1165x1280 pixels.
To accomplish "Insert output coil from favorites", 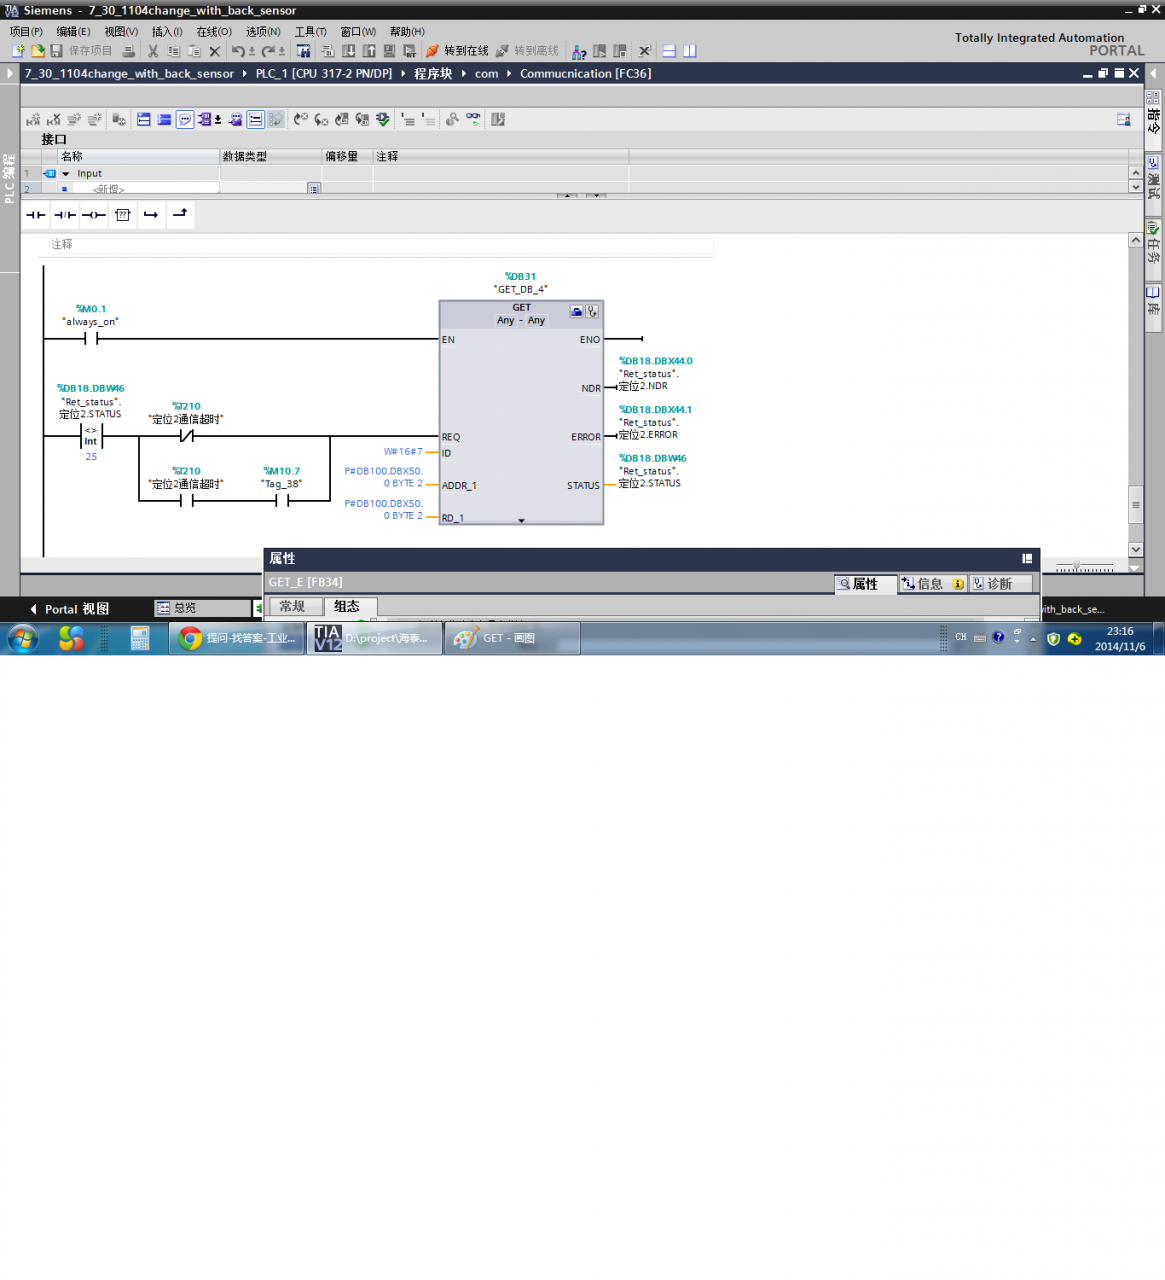I will [94, 215].
